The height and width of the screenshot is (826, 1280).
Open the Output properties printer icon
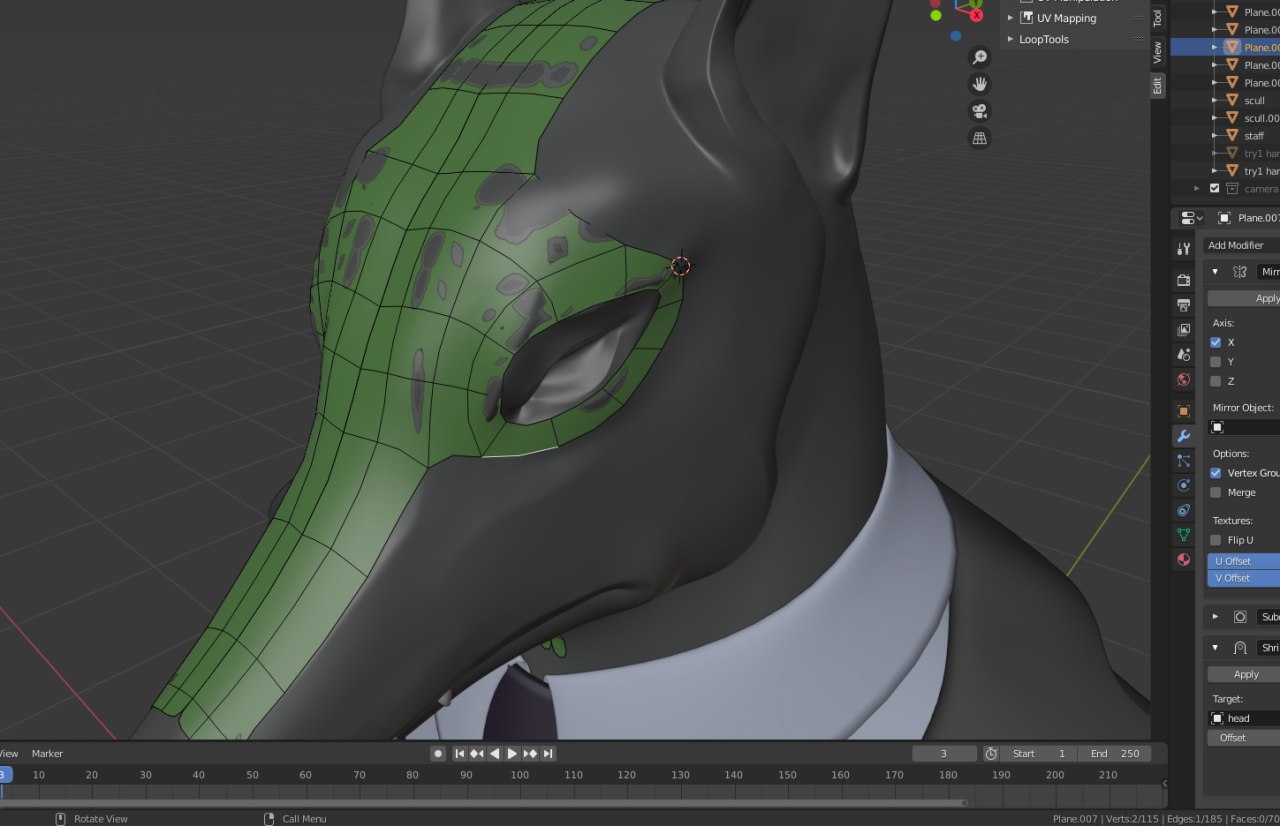[1184, 305]
